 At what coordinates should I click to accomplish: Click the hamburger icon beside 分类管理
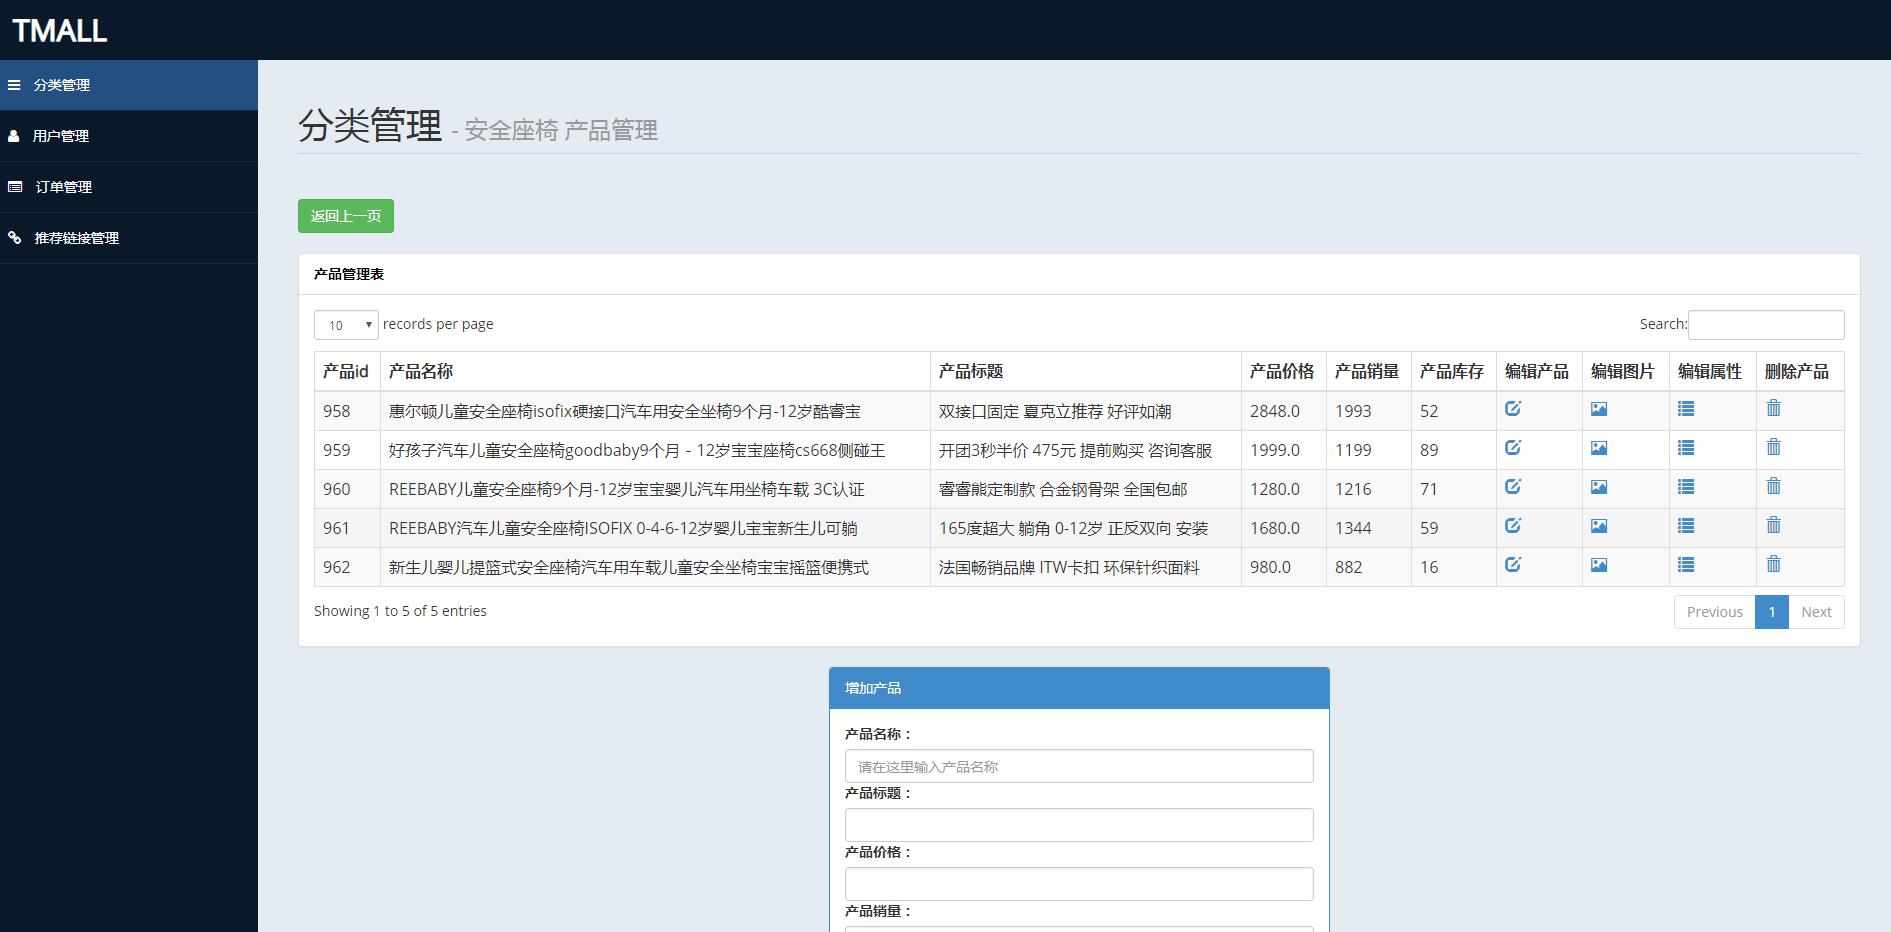[x=14, y=85]
